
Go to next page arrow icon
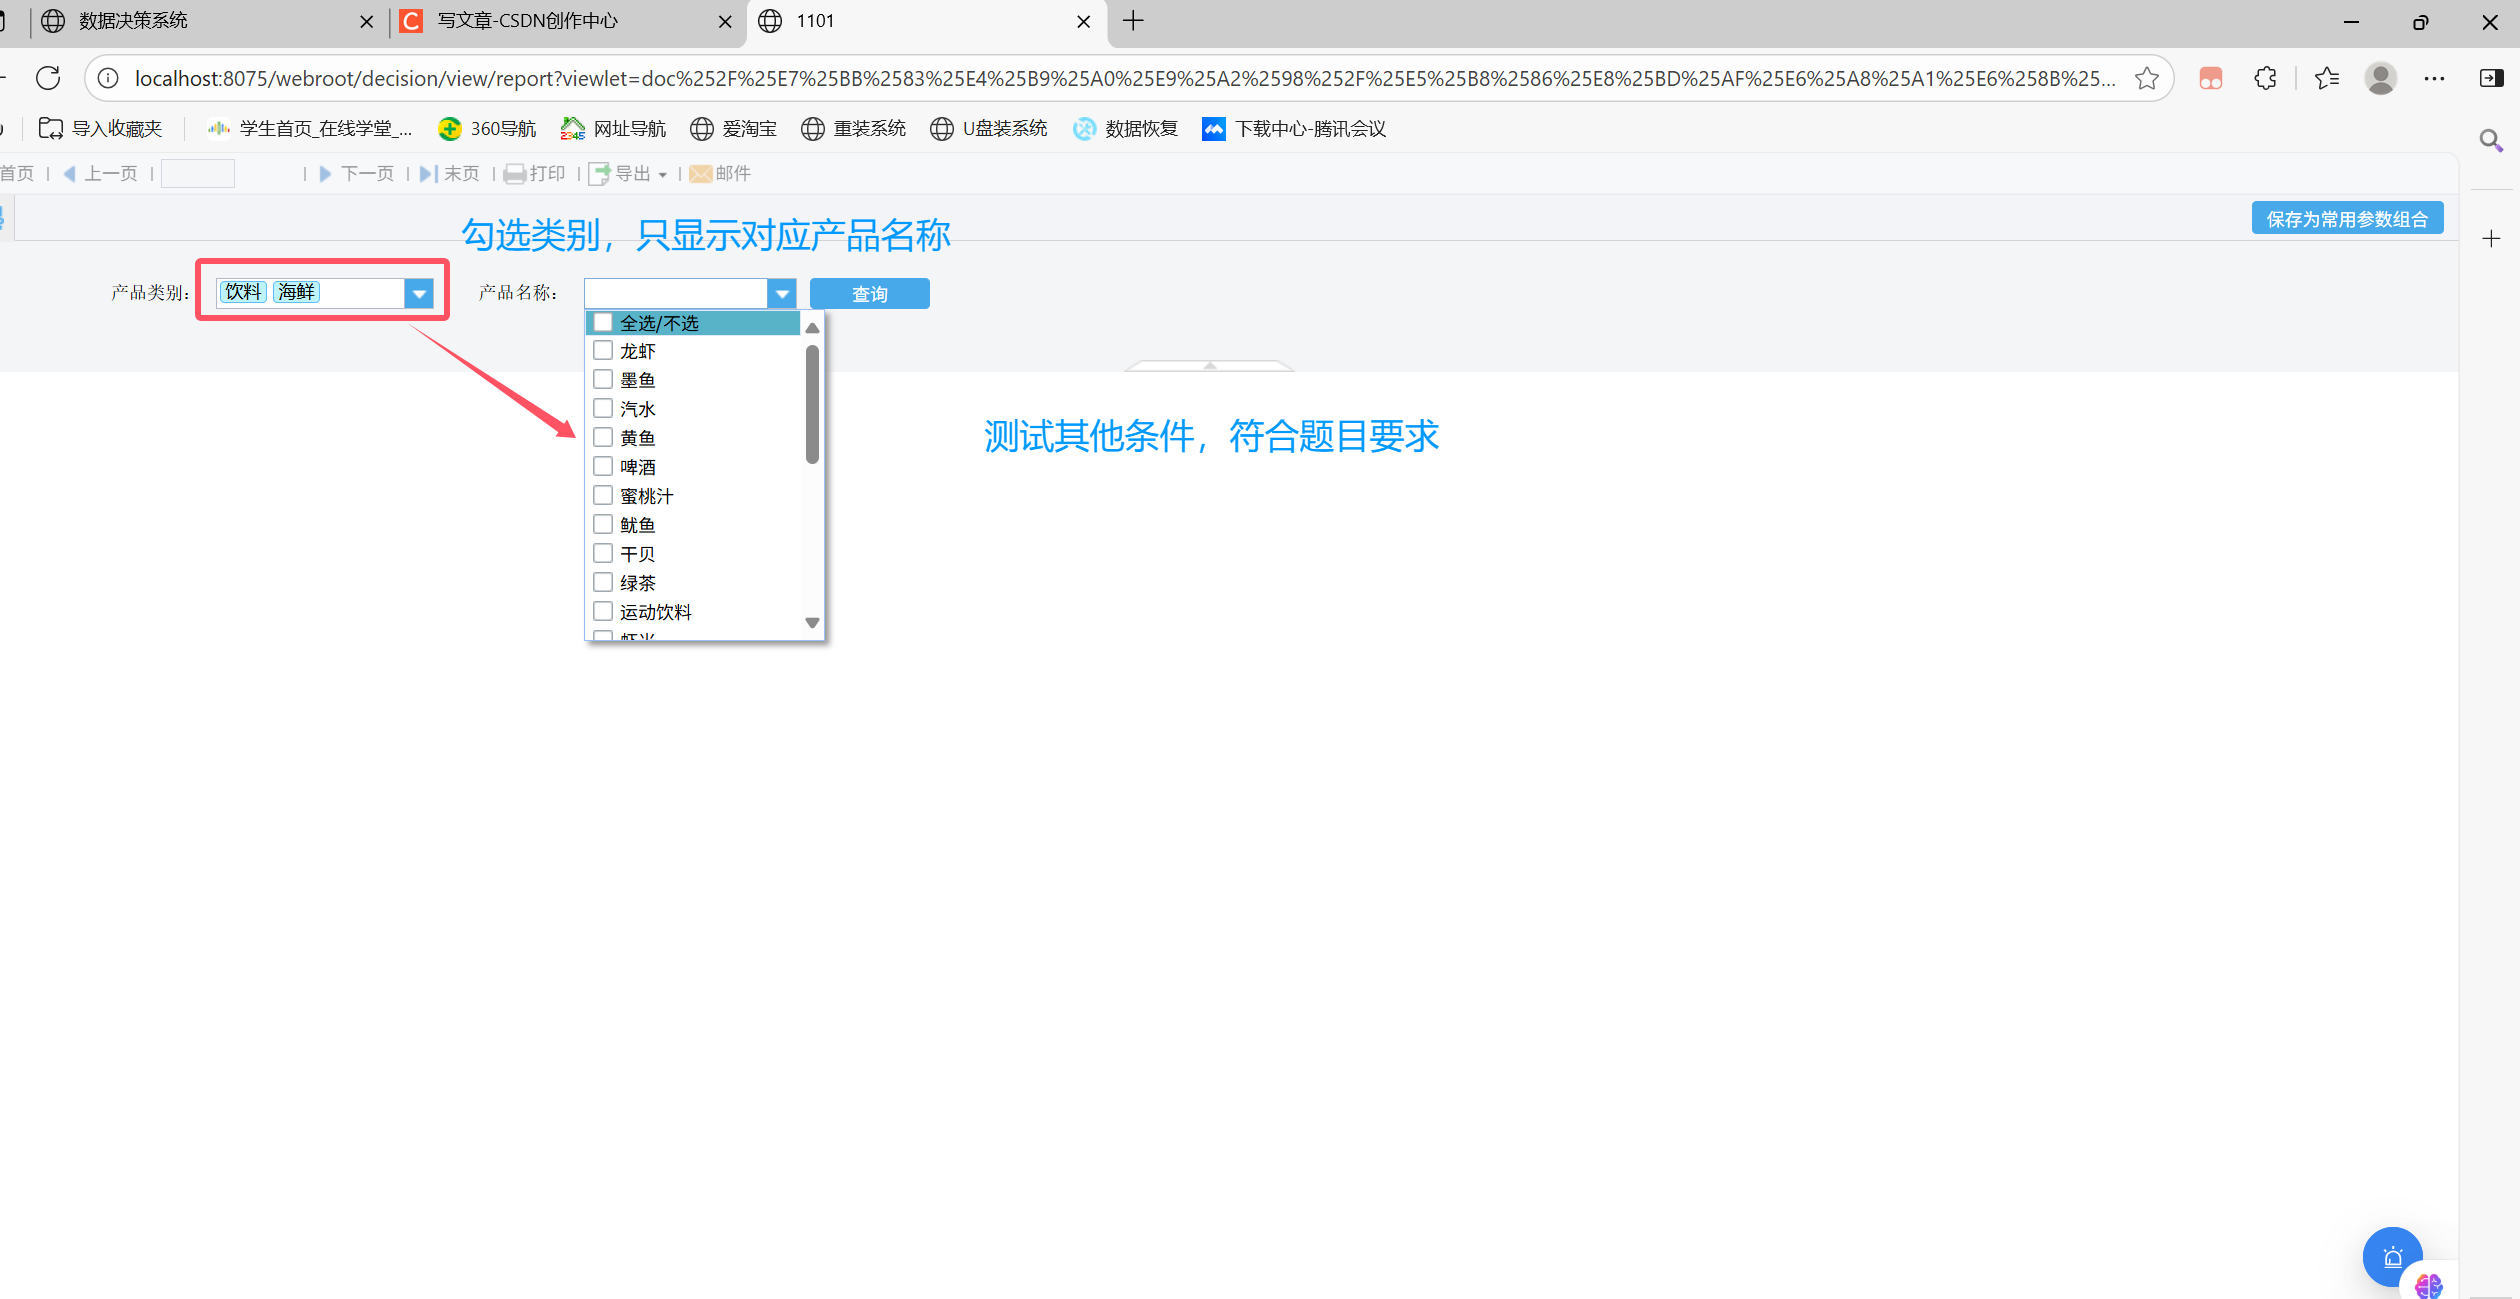tap(325, 174)
